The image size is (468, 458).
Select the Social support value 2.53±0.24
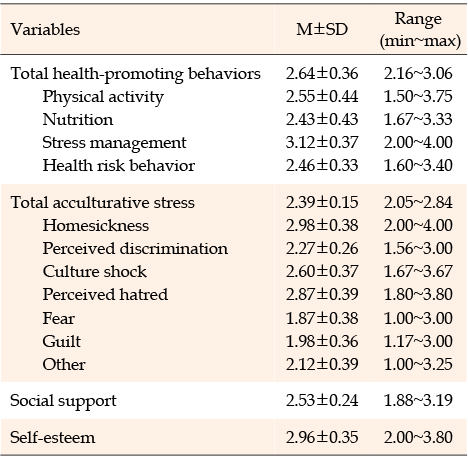pyautogui.click(x=322, y=400)
